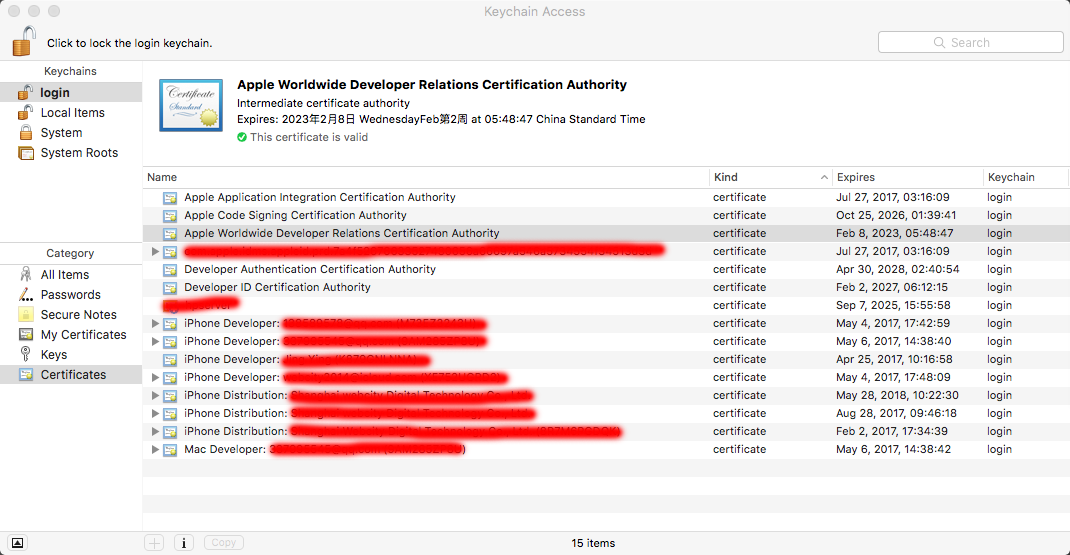Click the Certificates category icon
The height and width of the screenshot is (555, 1070).
pos(26,375)
